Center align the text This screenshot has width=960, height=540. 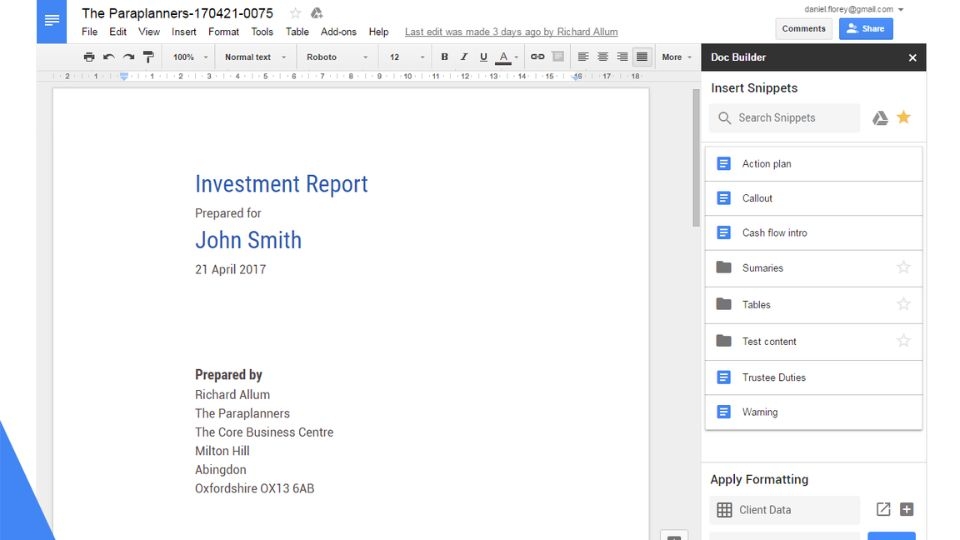point(603,57)
